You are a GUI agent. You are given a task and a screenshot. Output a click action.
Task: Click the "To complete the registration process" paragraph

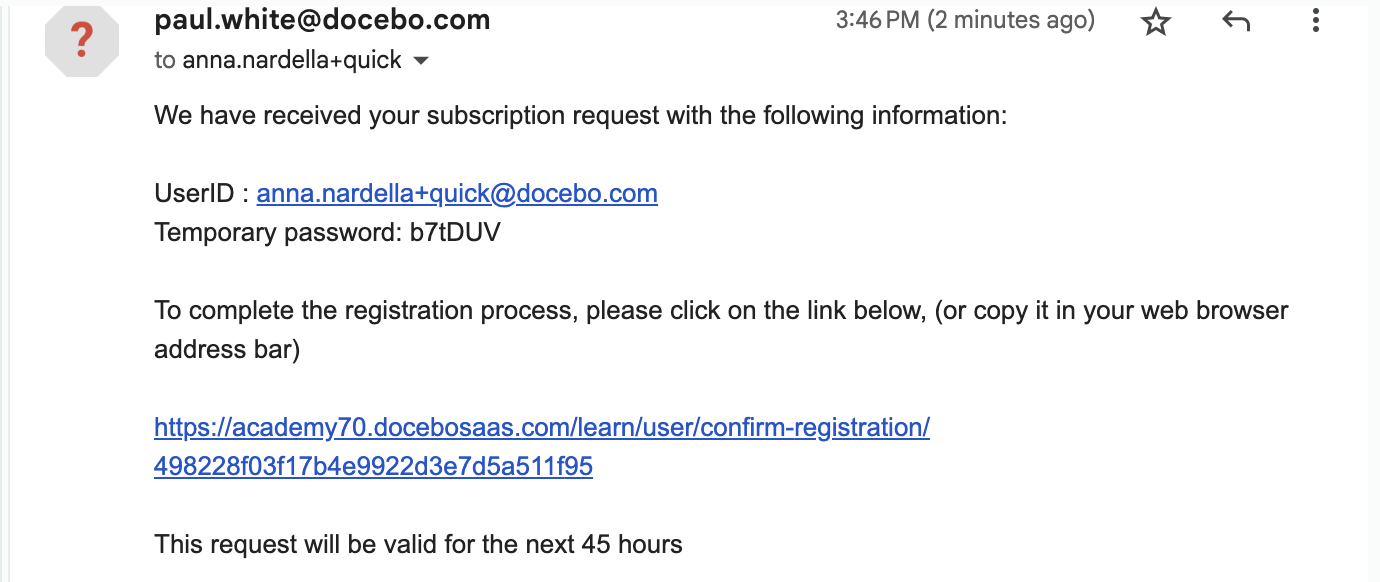(x=721, y=330)
